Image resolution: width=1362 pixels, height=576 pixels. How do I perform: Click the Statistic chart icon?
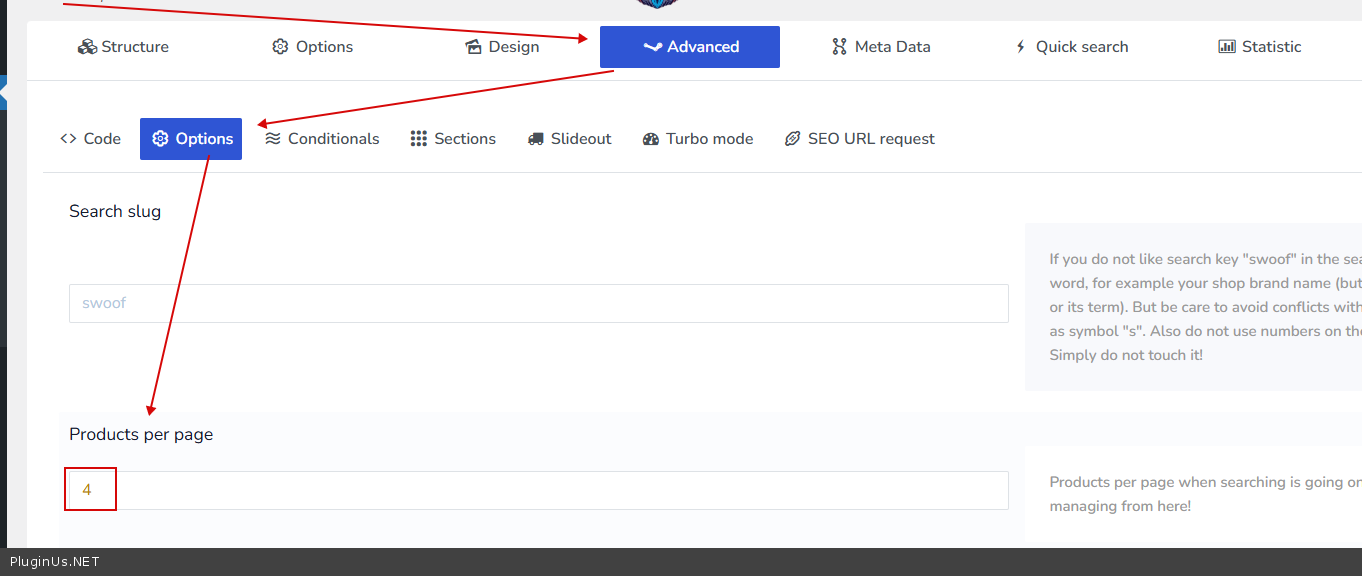pos(1227,47)
